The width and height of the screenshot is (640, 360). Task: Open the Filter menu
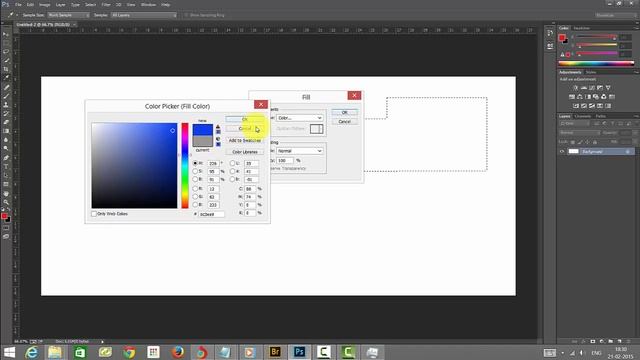tap(106, 4)
